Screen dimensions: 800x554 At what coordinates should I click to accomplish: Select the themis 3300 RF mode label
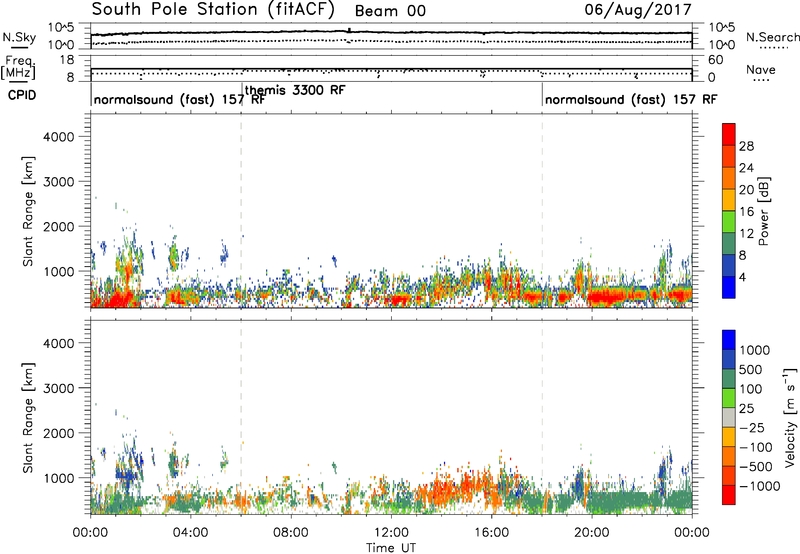[x=295, y=90]
